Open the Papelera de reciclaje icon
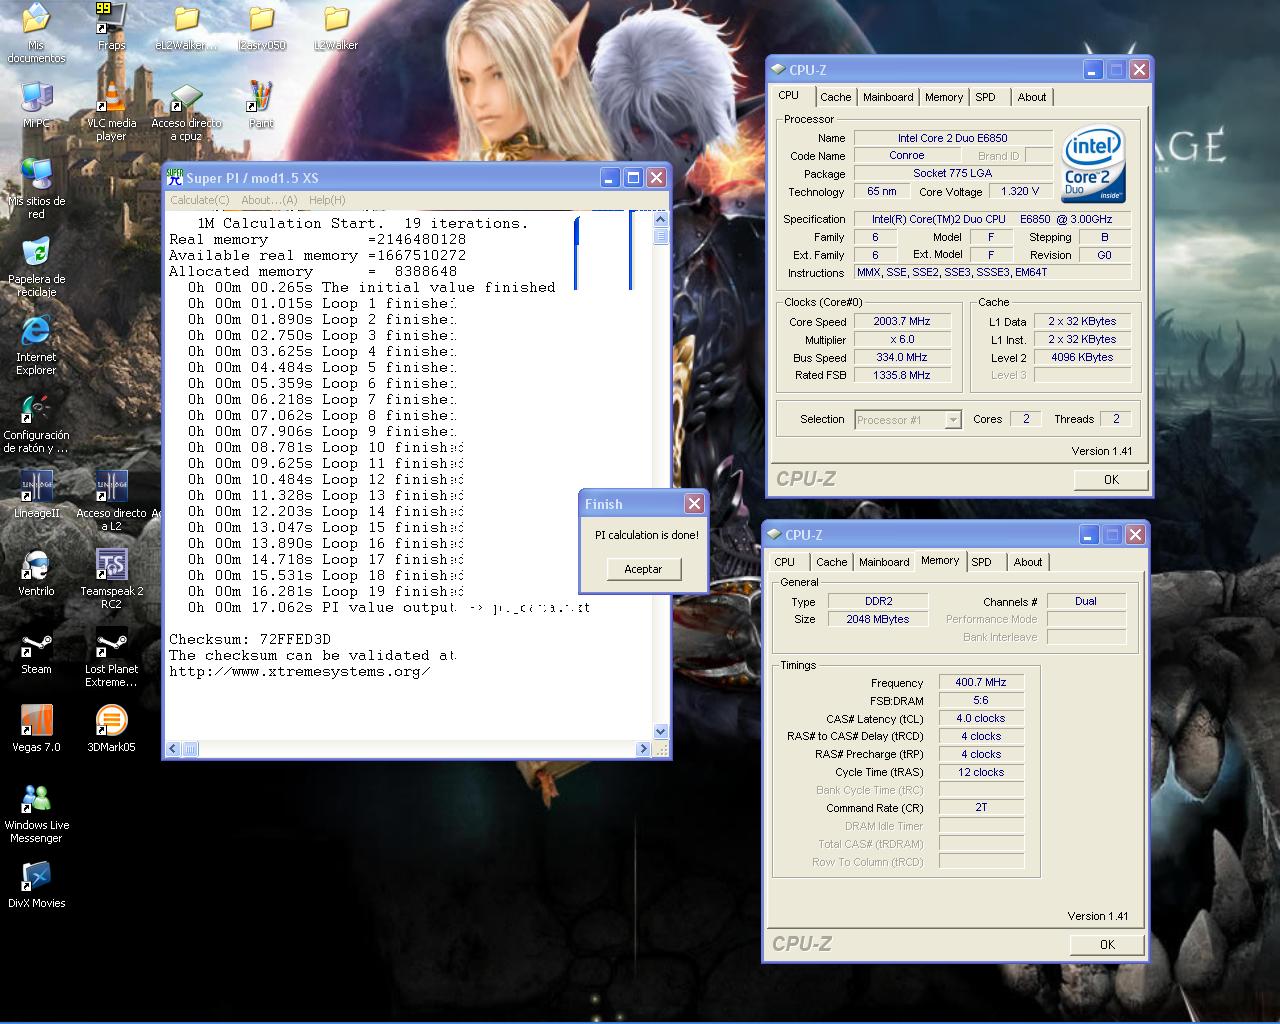1280x1024 pixels. 36,254
